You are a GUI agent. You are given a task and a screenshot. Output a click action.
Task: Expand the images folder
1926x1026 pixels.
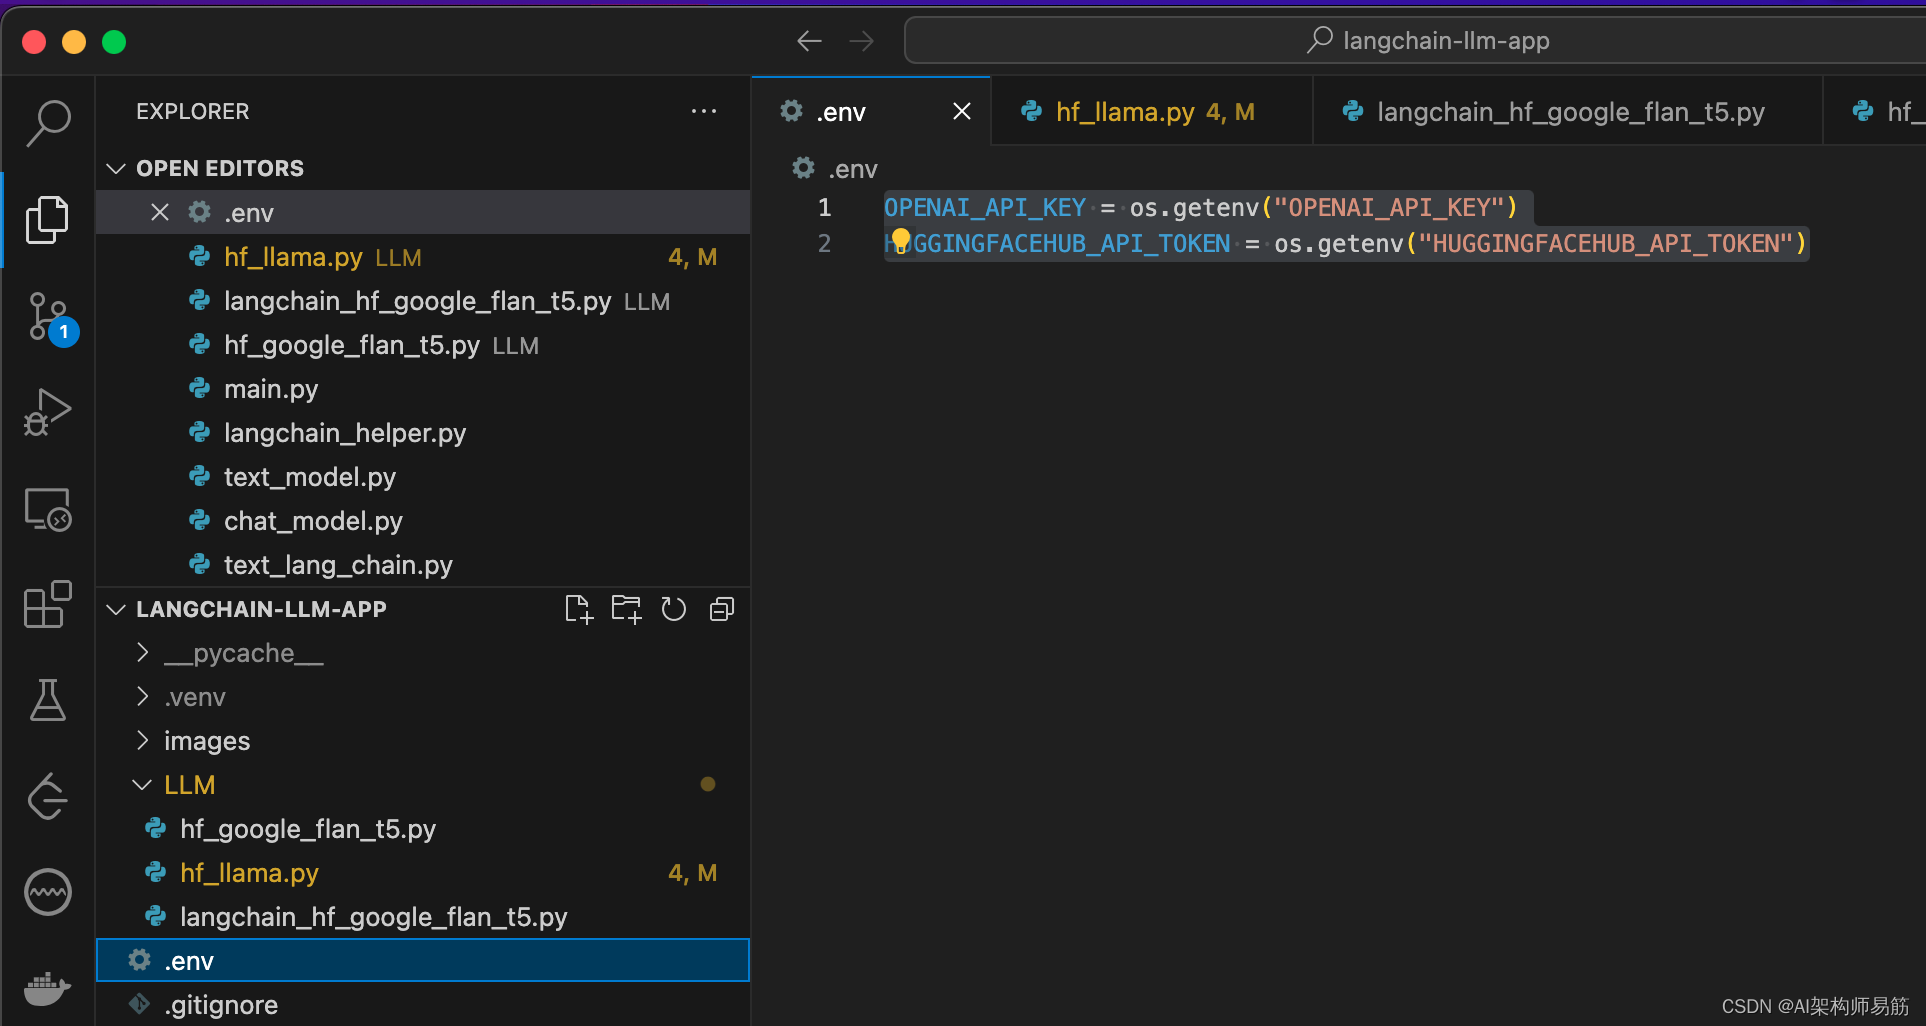142,741
